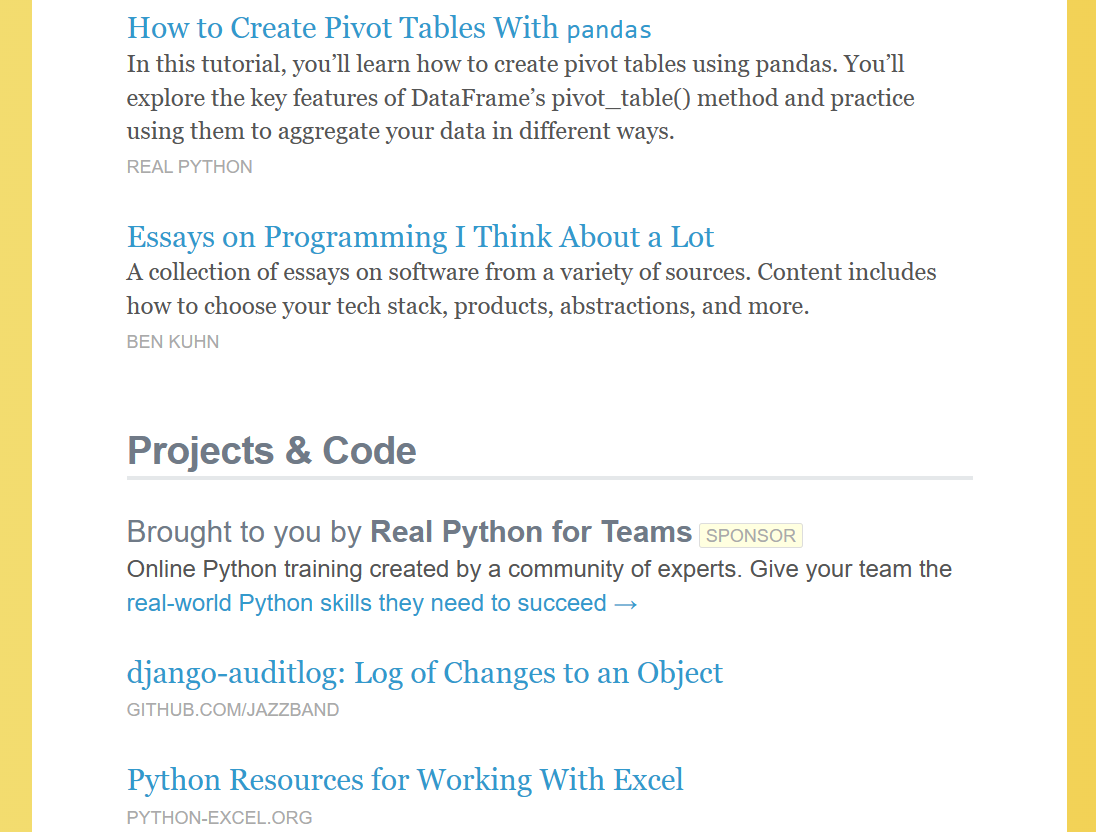
Task: Click the 'Projects & Code' section heading
Action: coord(271,450)
